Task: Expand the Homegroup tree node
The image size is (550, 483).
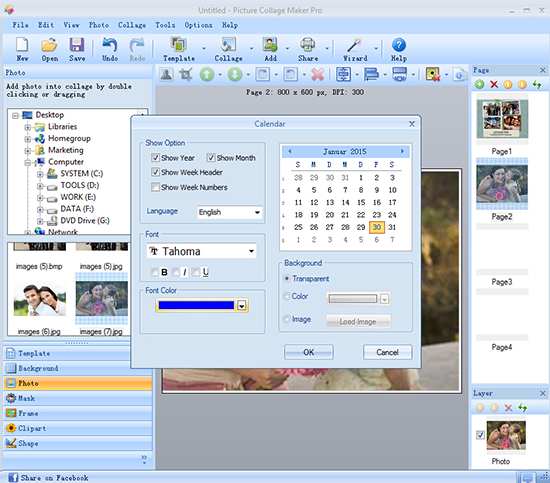Action: coord(28,139)
